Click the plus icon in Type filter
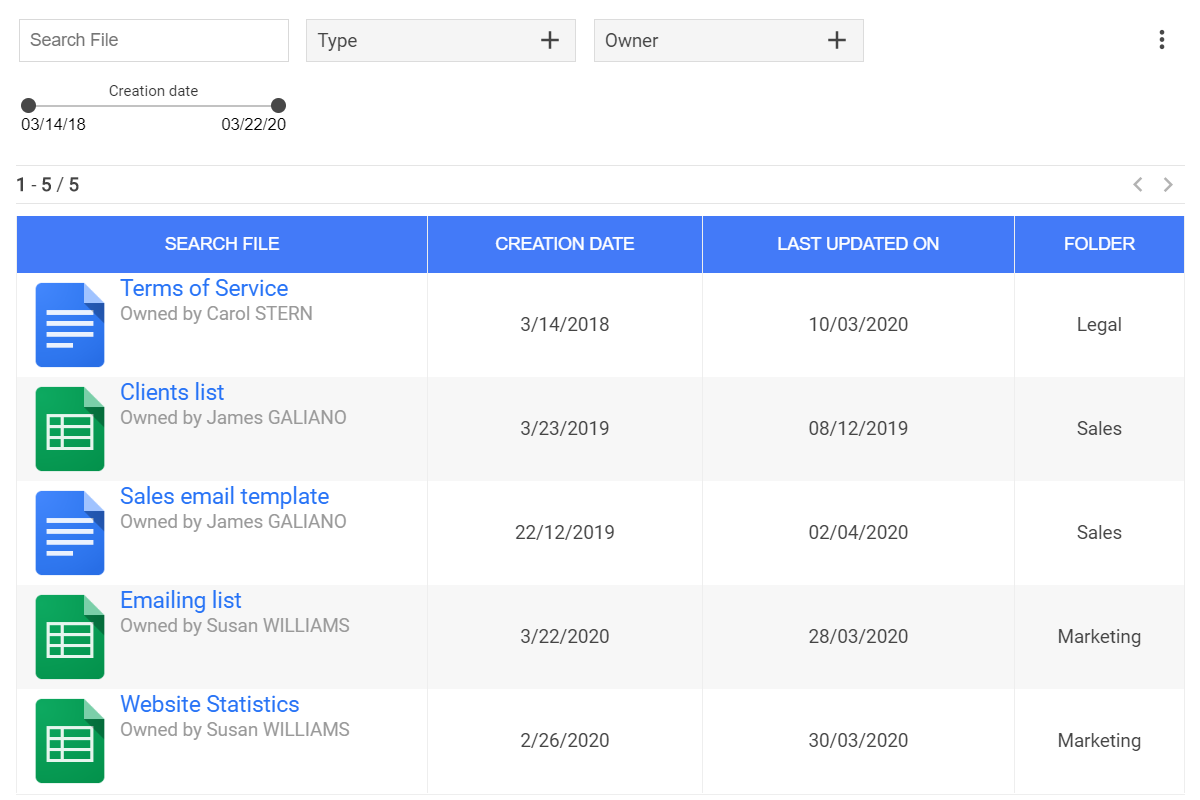Viewport: 1200px width, 800px height. tap(550, 40)
